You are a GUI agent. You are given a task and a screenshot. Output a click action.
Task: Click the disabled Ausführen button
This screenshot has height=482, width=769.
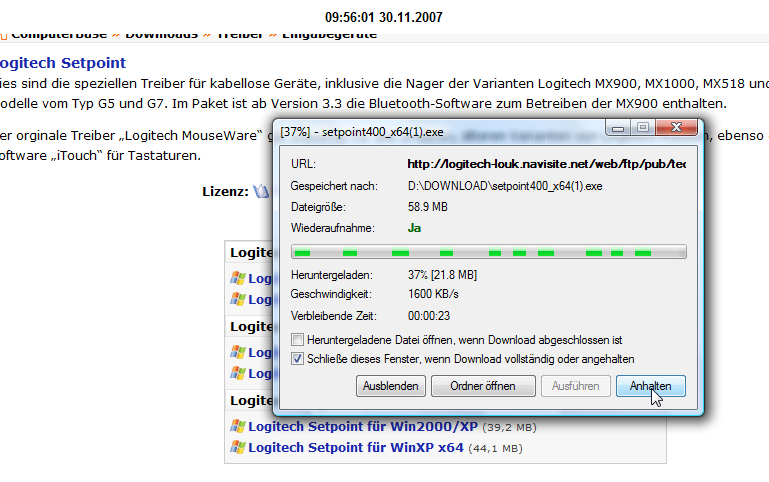click(575, 386)
